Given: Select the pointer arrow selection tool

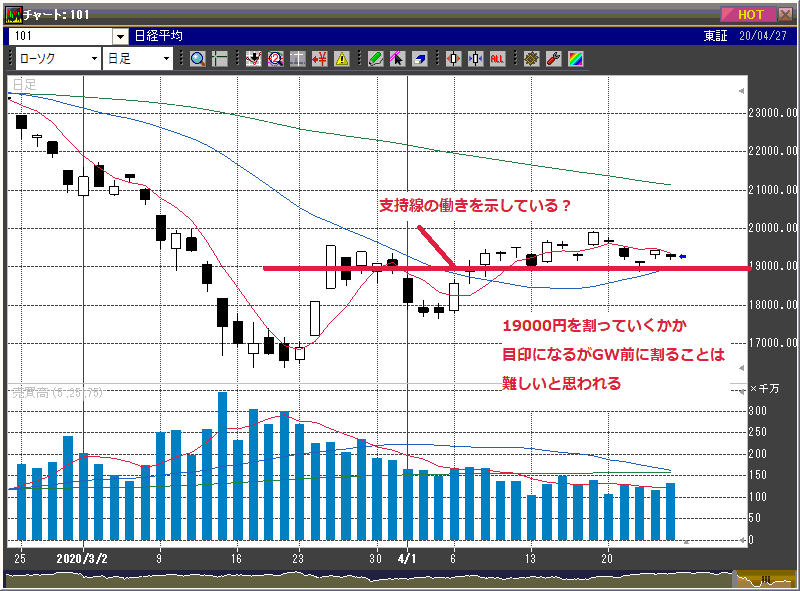Looking at the screenshot, I should [x=397, y=59].
